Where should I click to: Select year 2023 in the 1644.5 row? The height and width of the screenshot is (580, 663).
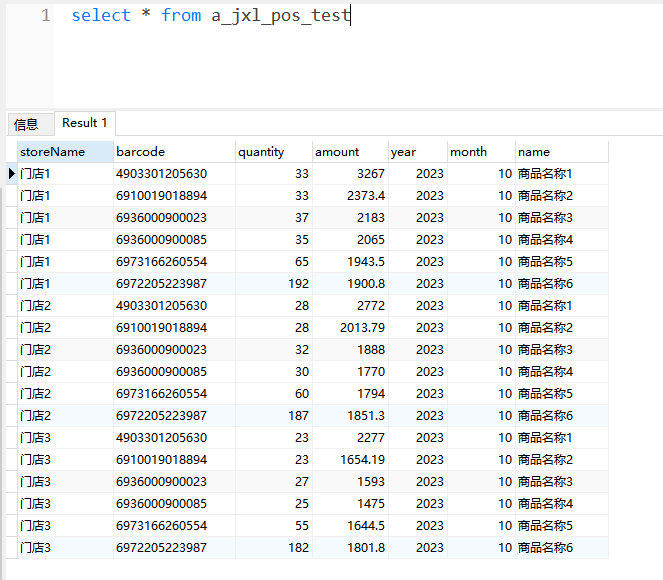[418, 525]
